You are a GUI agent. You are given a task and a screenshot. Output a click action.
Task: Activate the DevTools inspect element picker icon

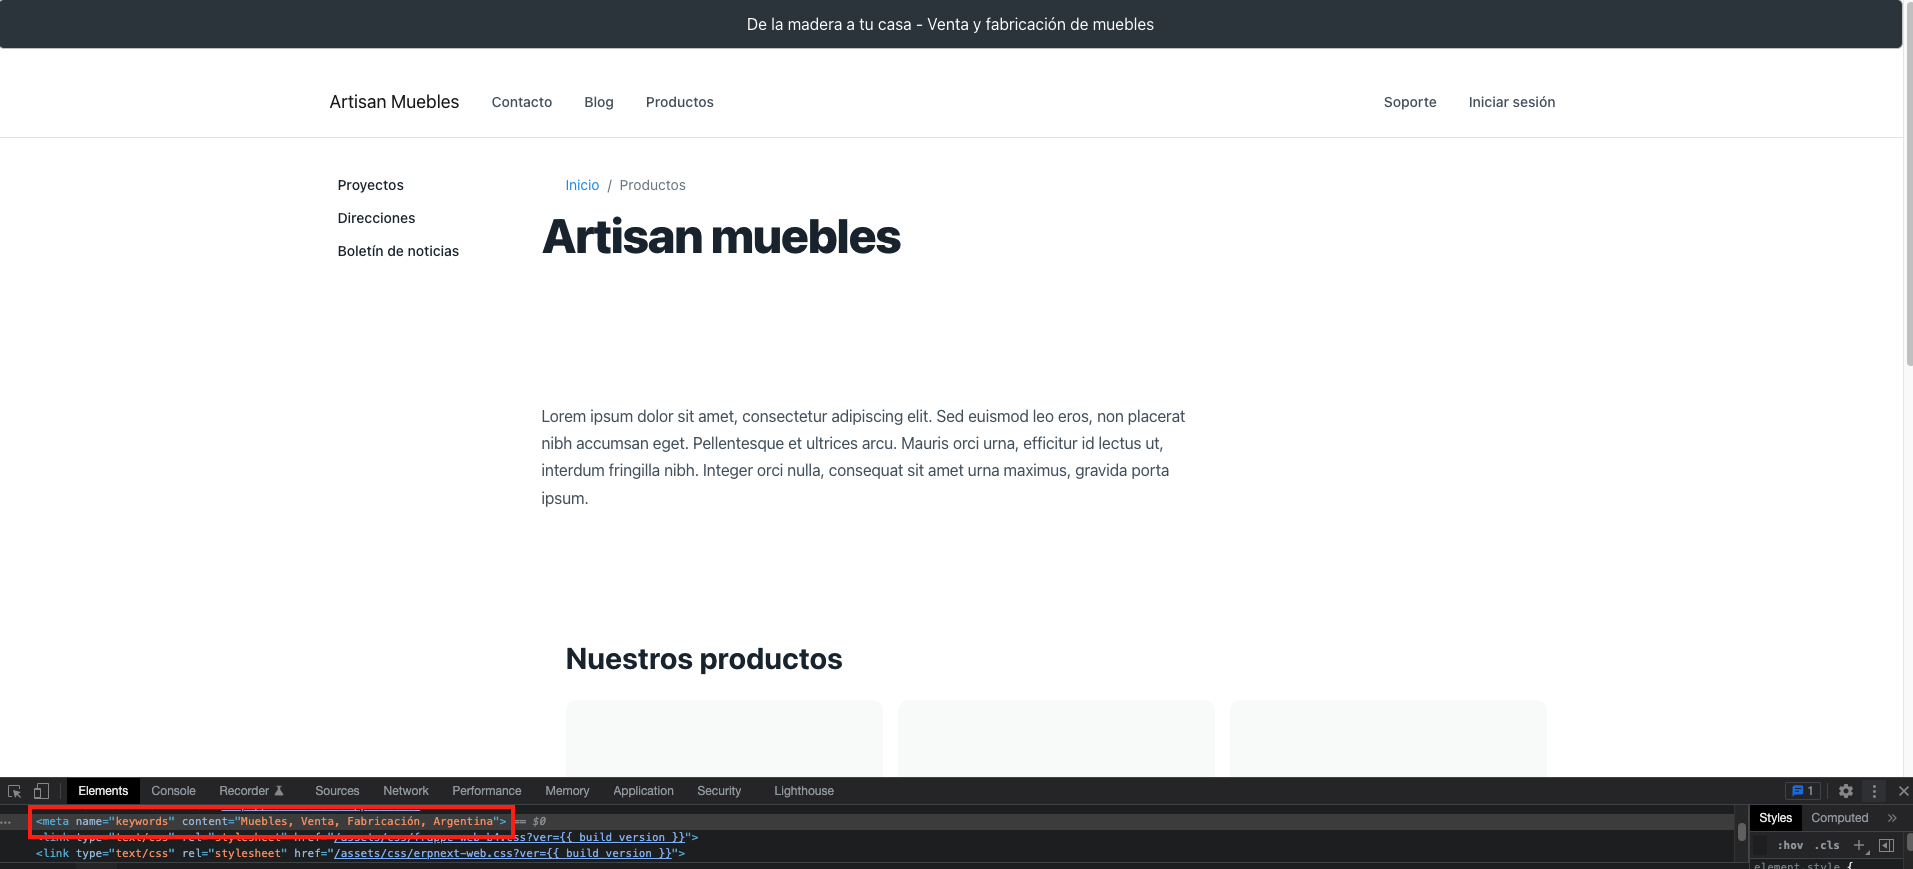pos(15,791)
